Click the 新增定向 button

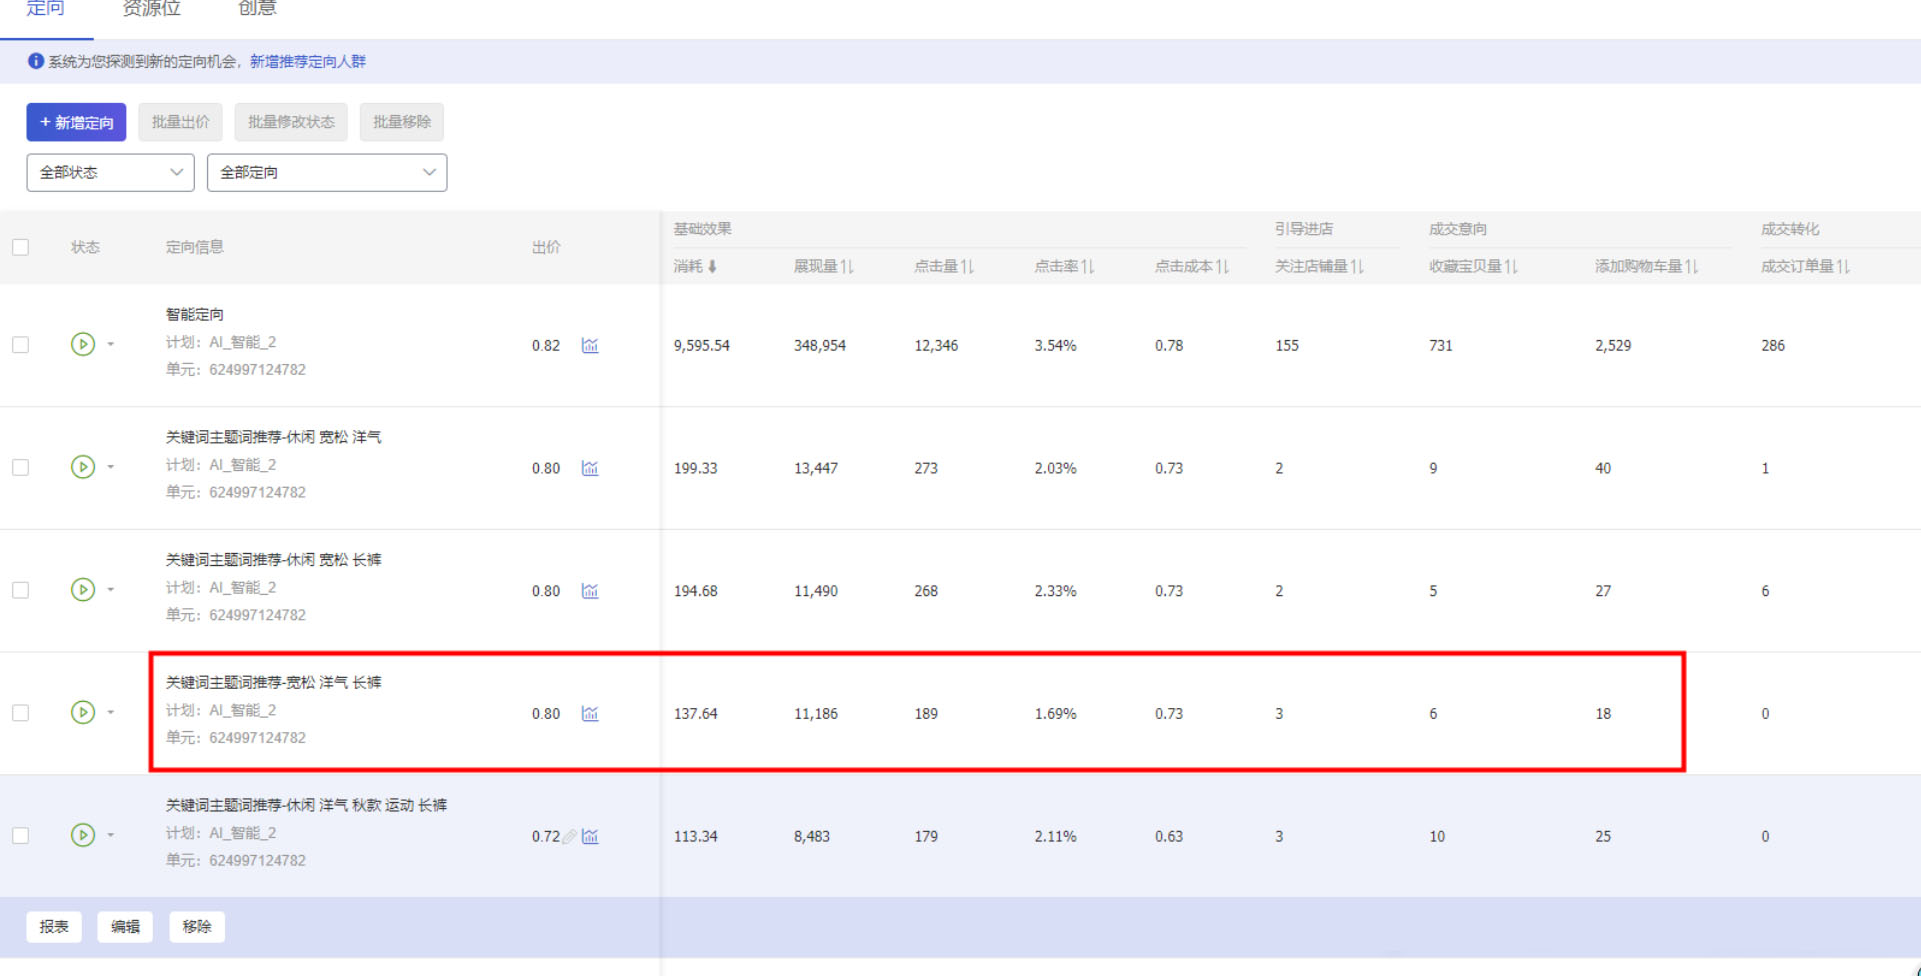point(76,122)
